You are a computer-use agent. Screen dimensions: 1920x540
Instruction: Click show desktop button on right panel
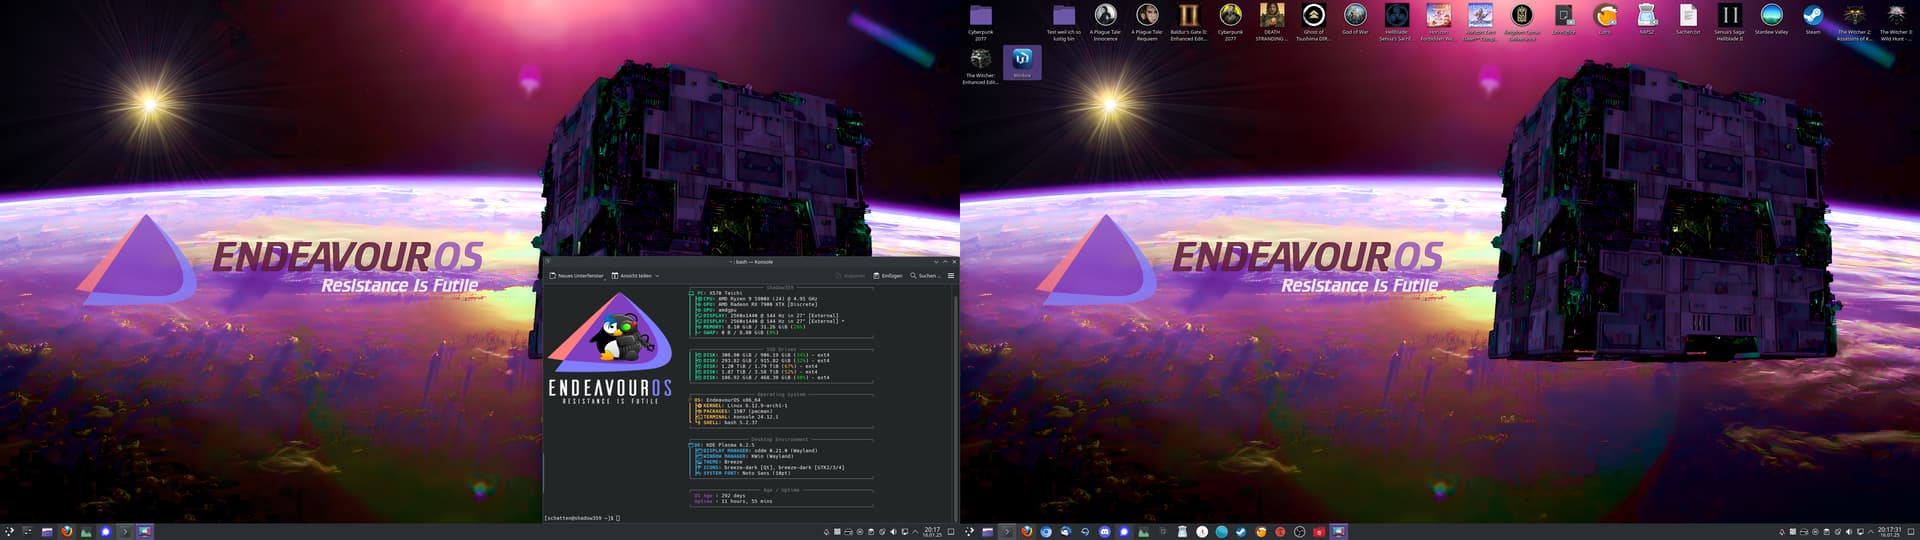[x=1911, y=532]
